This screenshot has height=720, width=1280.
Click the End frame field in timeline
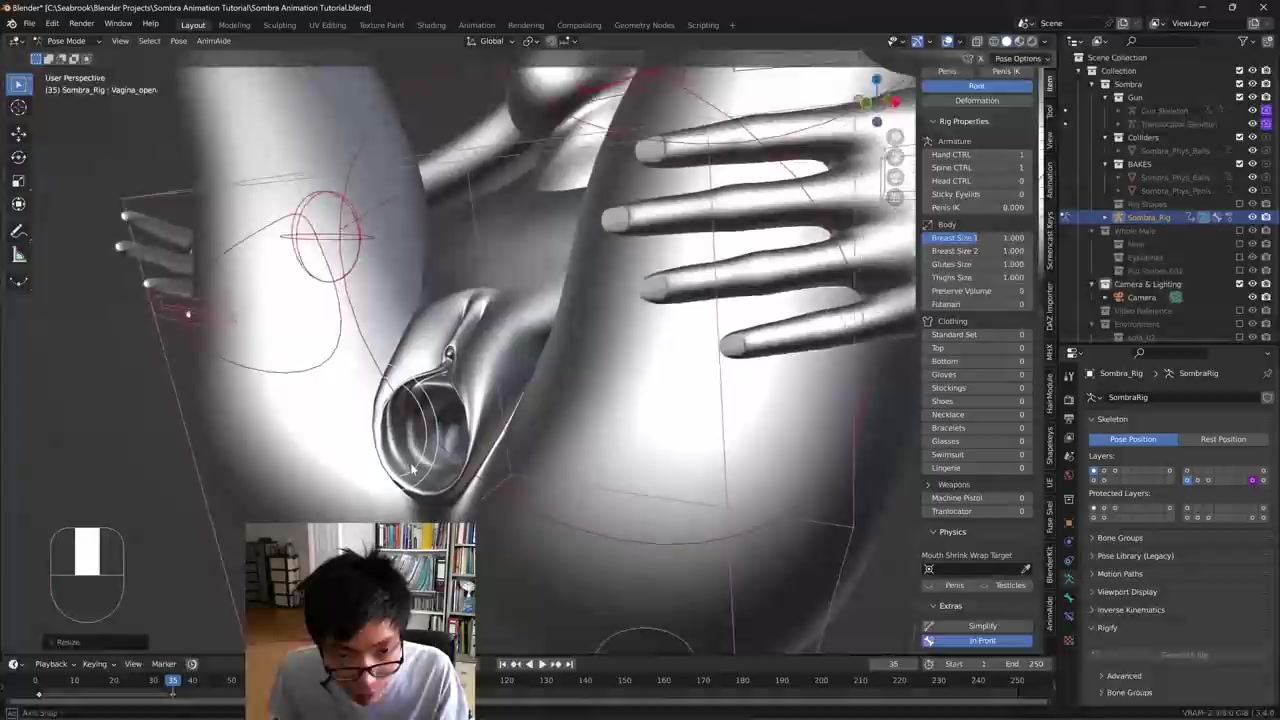[1024, 664]
